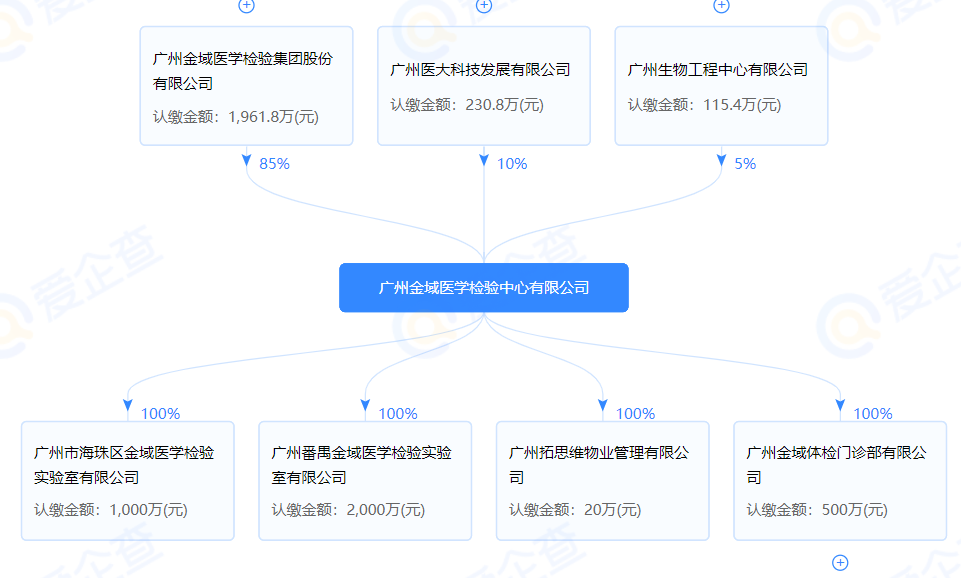Click 认缴金额: 1,961.8万(元) text
Screen dimensions: 961x579
(236, 117)
